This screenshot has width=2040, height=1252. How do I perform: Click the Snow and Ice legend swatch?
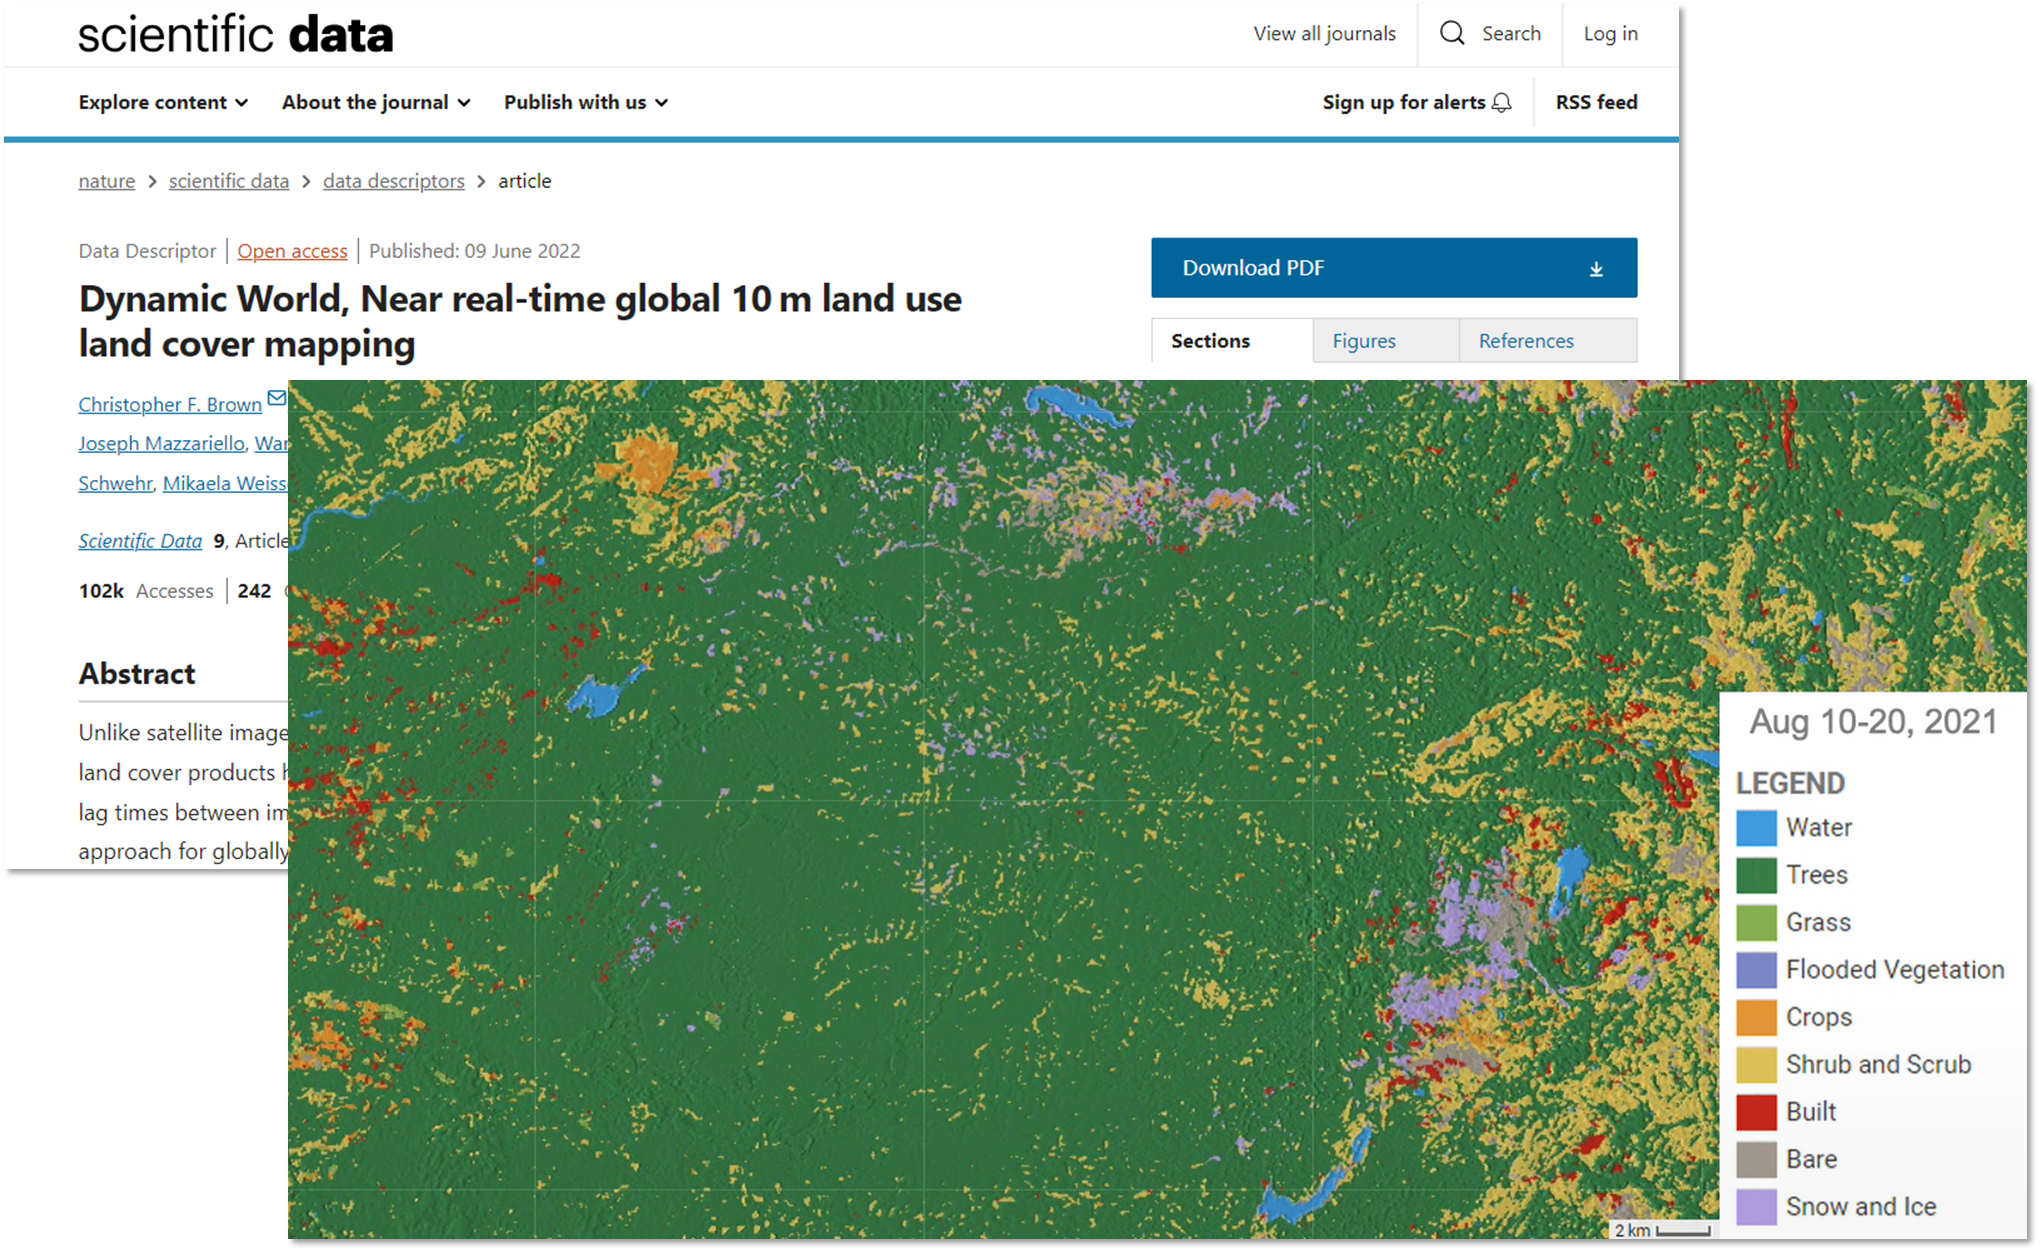coord(1756,1207)
